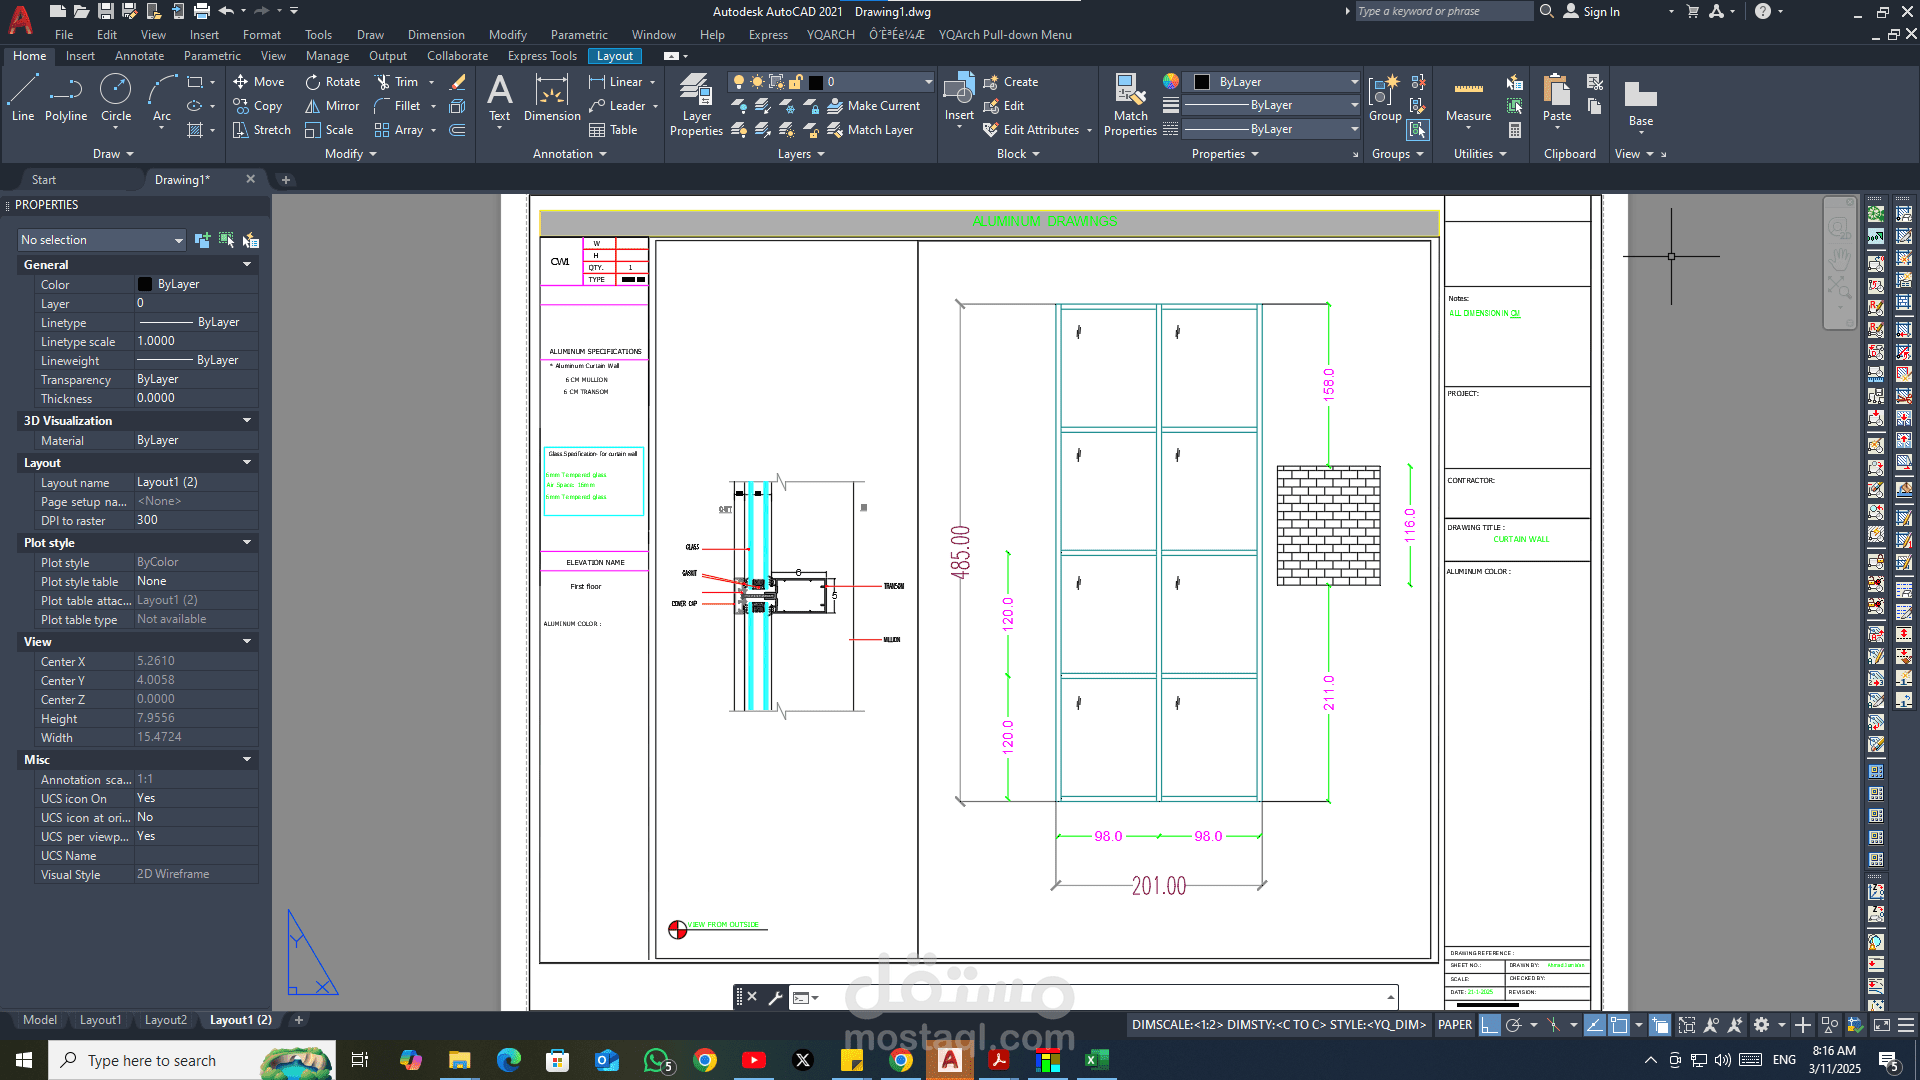Choose the Measure utility
Viewport: 1920px width, 1080px height.
point(1468,100)
